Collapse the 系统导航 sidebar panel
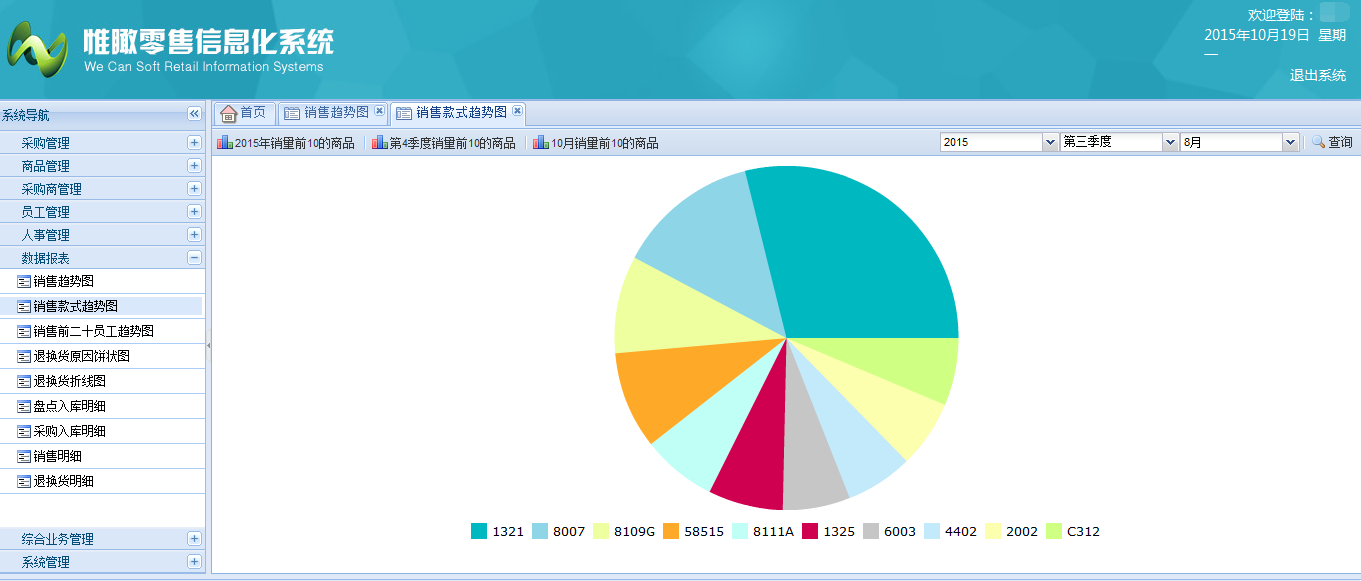Viewport: 1361px width, 581px height. click(194, 115)
